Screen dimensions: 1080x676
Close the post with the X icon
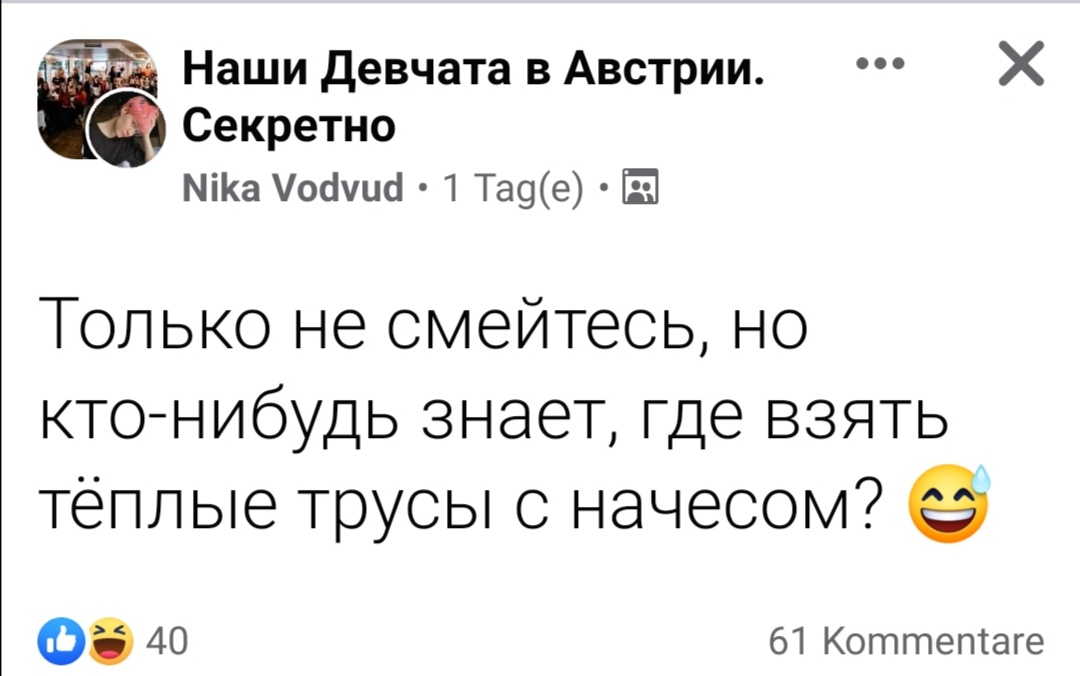click(1021, 66)
